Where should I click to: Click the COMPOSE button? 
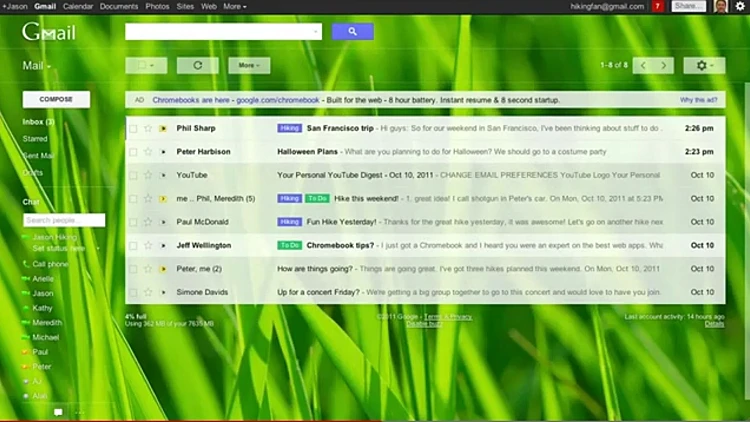[x=56, y=100]
